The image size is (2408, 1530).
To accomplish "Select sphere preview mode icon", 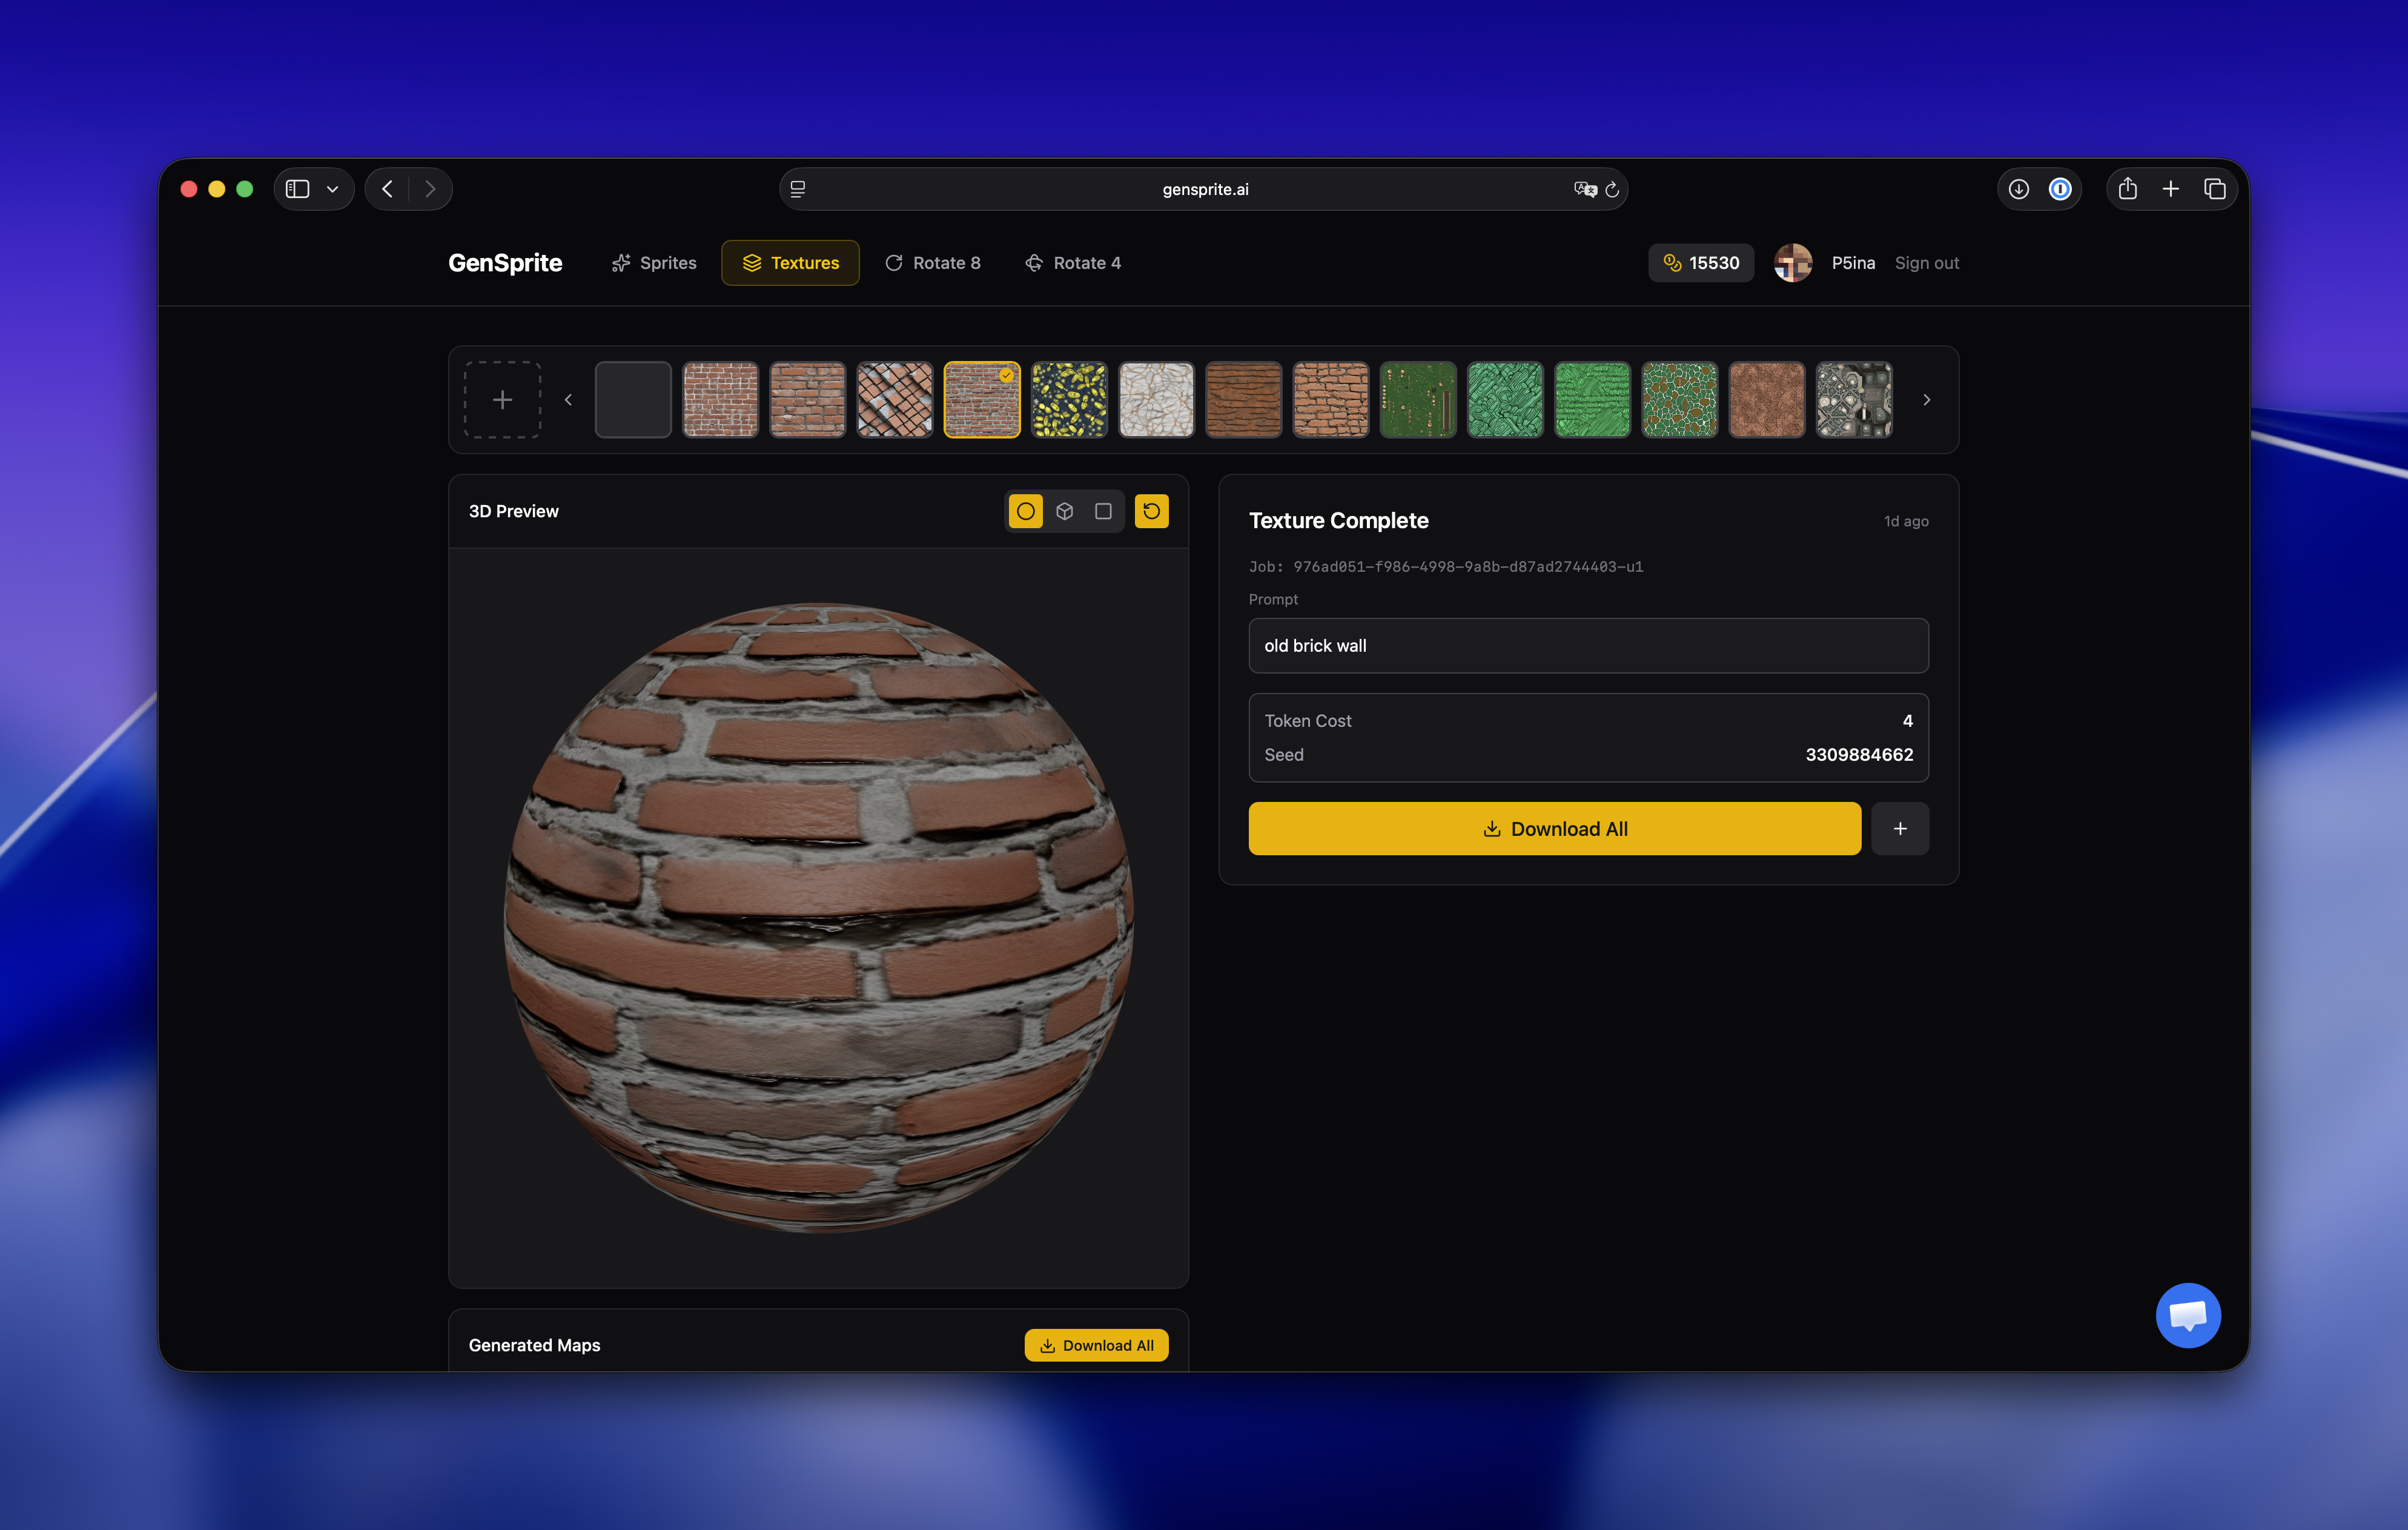I will 1025,511.
